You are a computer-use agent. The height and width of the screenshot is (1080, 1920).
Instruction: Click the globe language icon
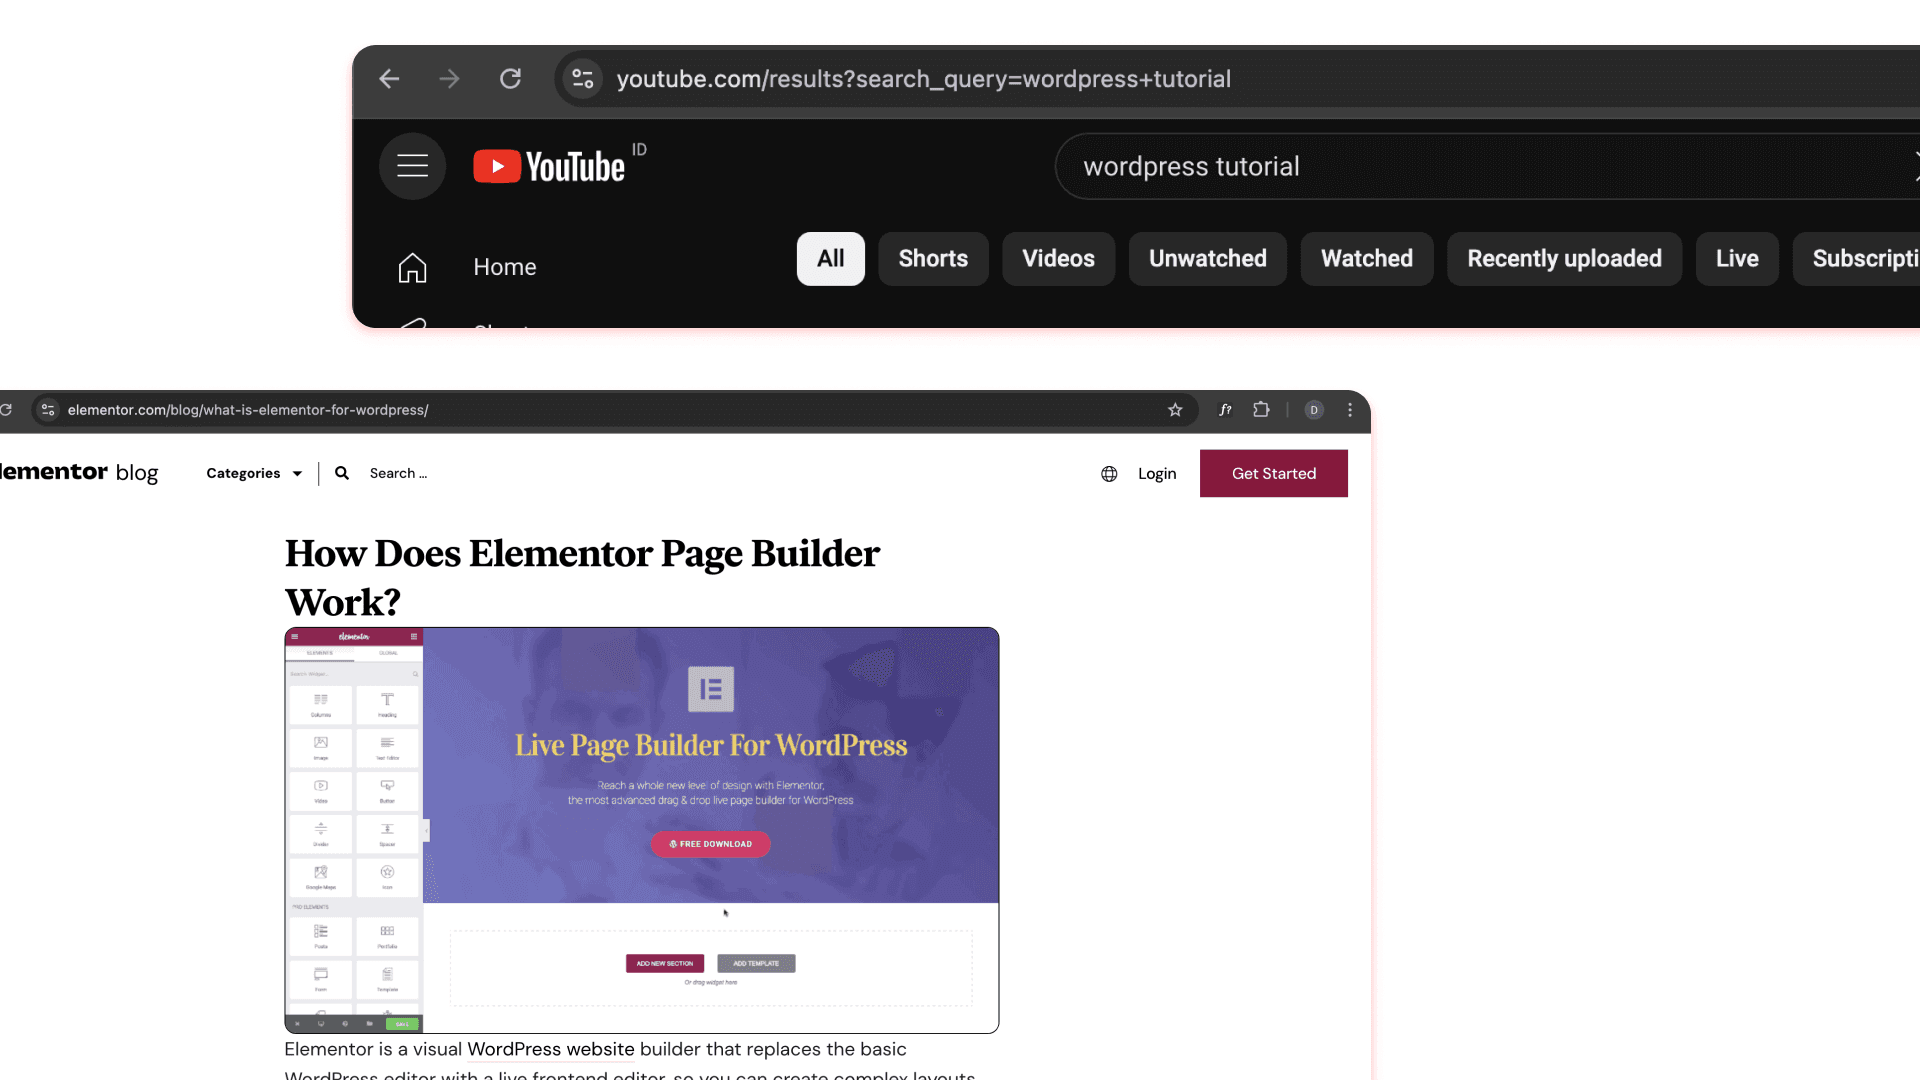[1109, 474]
